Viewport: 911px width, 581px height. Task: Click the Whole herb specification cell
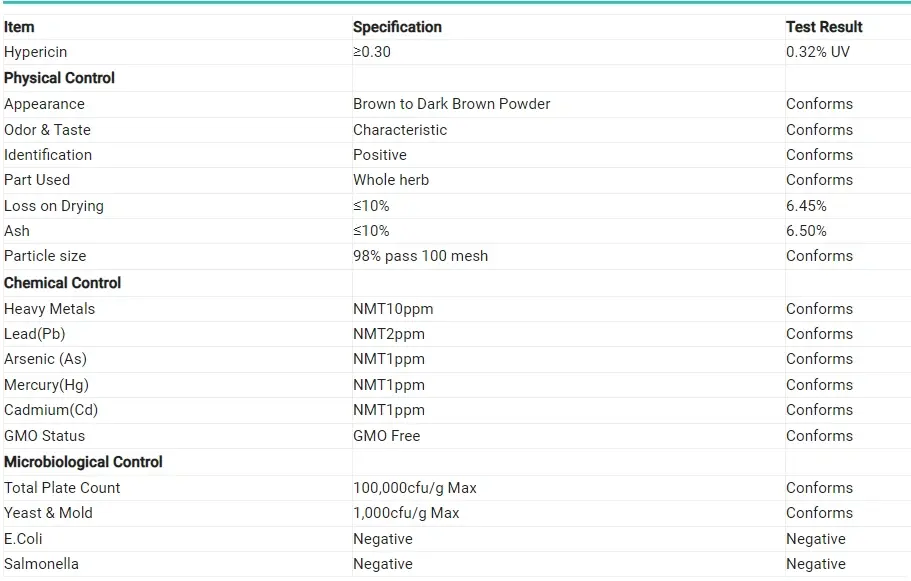[391, 180]
